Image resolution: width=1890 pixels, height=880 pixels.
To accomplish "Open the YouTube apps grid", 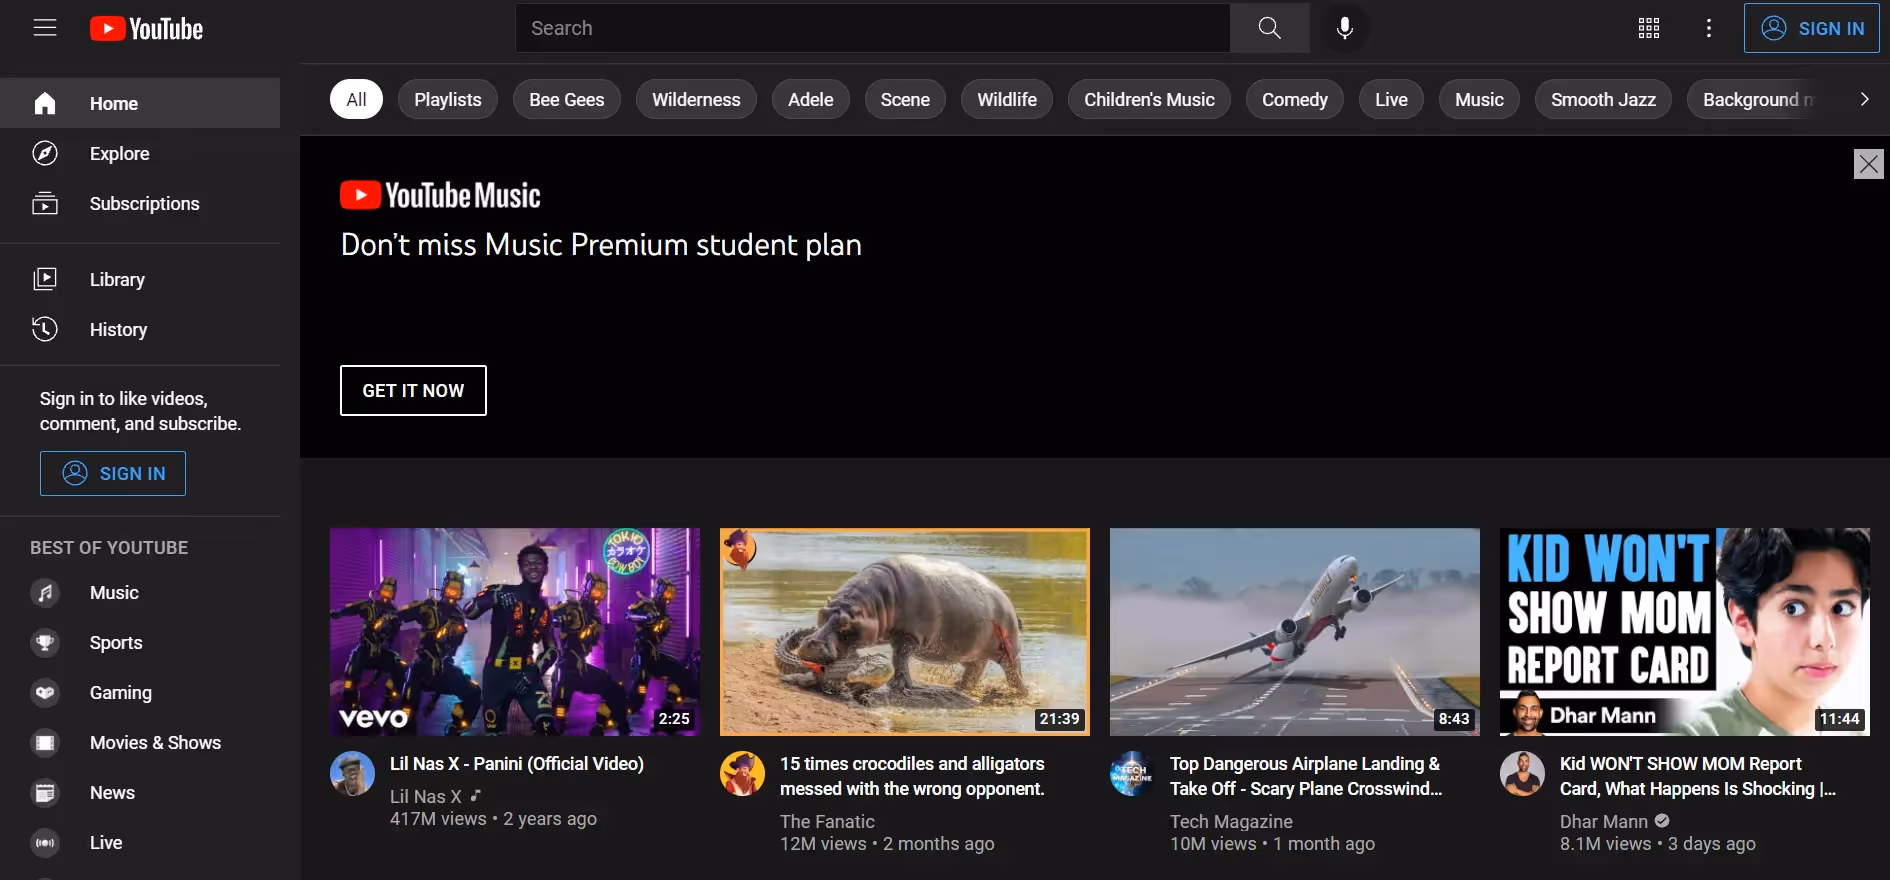I will coord(1649,28).
